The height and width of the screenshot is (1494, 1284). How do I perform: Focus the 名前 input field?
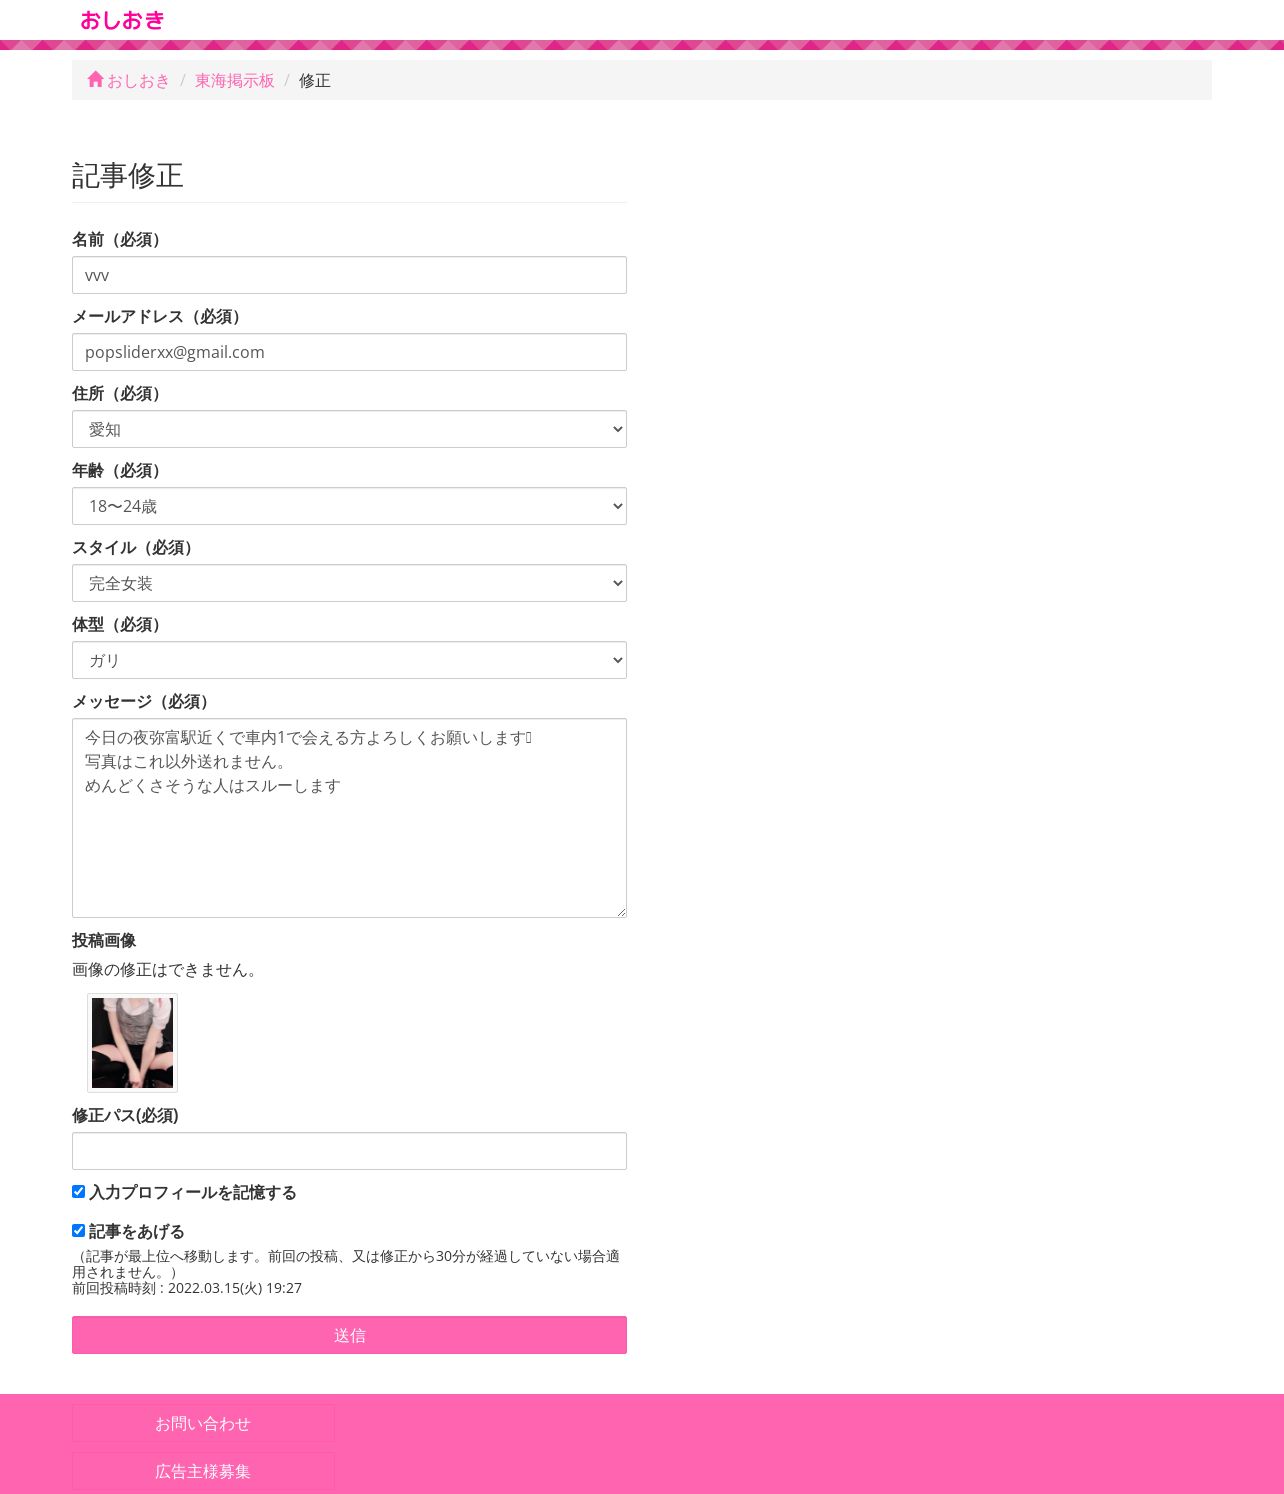349,275
